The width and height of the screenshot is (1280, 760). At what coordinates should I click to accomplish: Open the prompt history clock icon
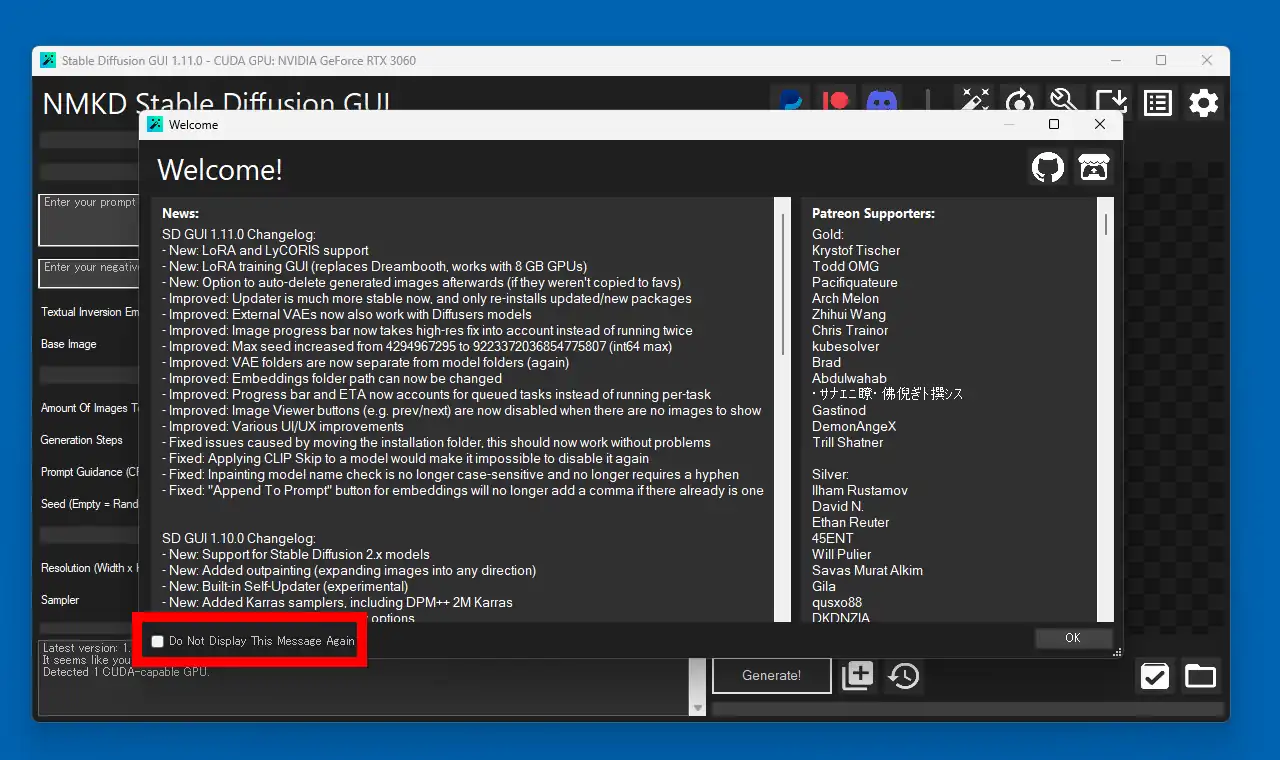click(x=904, y=675)
